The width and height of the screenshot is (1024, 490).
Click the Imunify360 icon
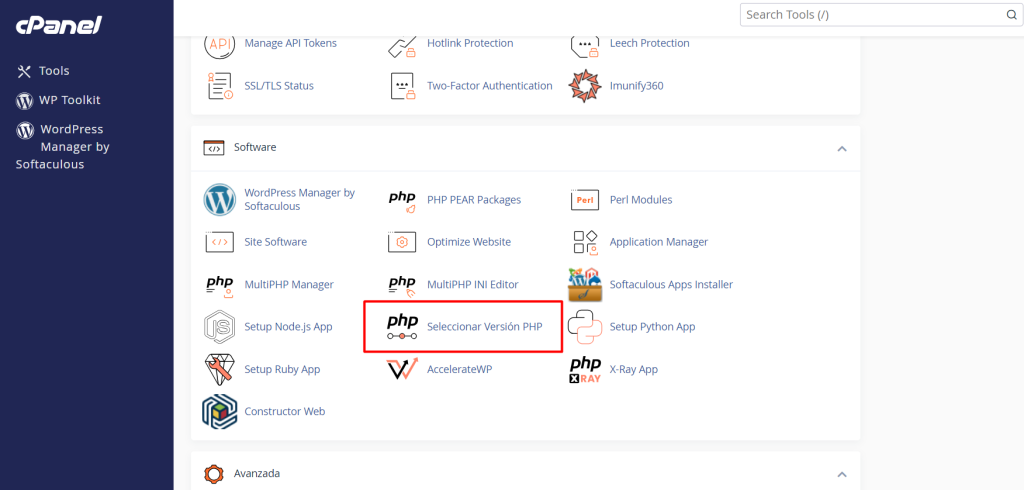click(585, 86)
